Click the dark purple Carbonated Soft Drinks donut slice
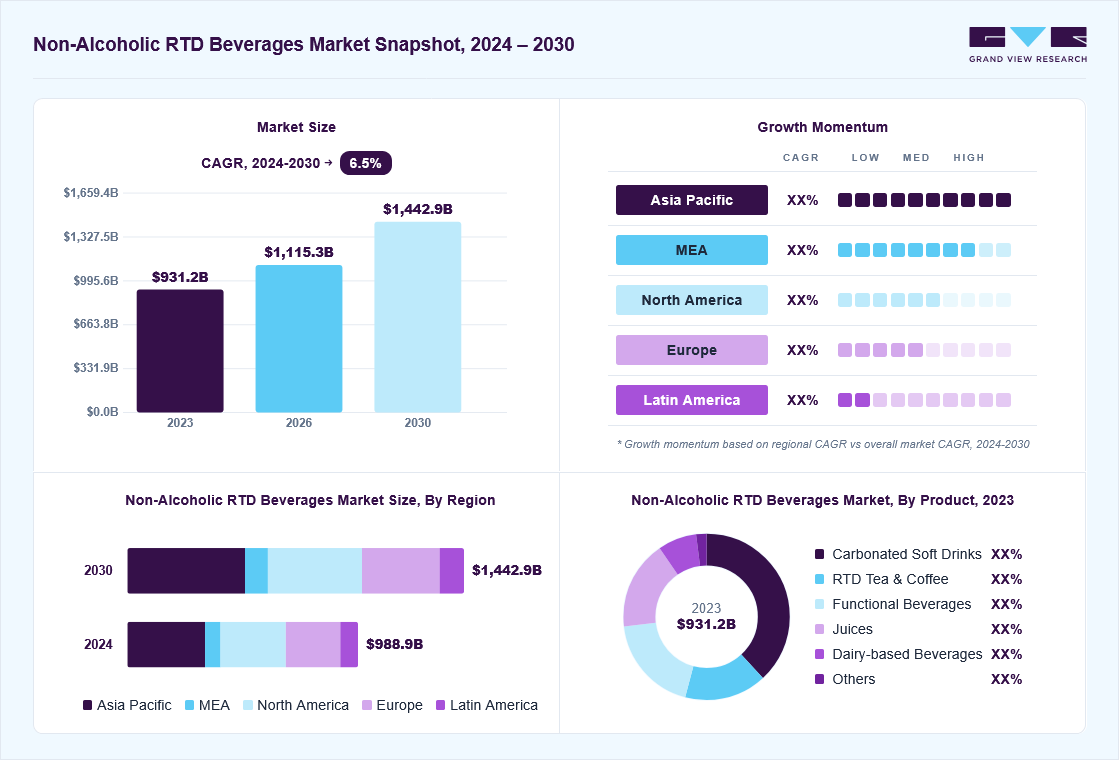The image size is (1120, 760). point(767,596)
